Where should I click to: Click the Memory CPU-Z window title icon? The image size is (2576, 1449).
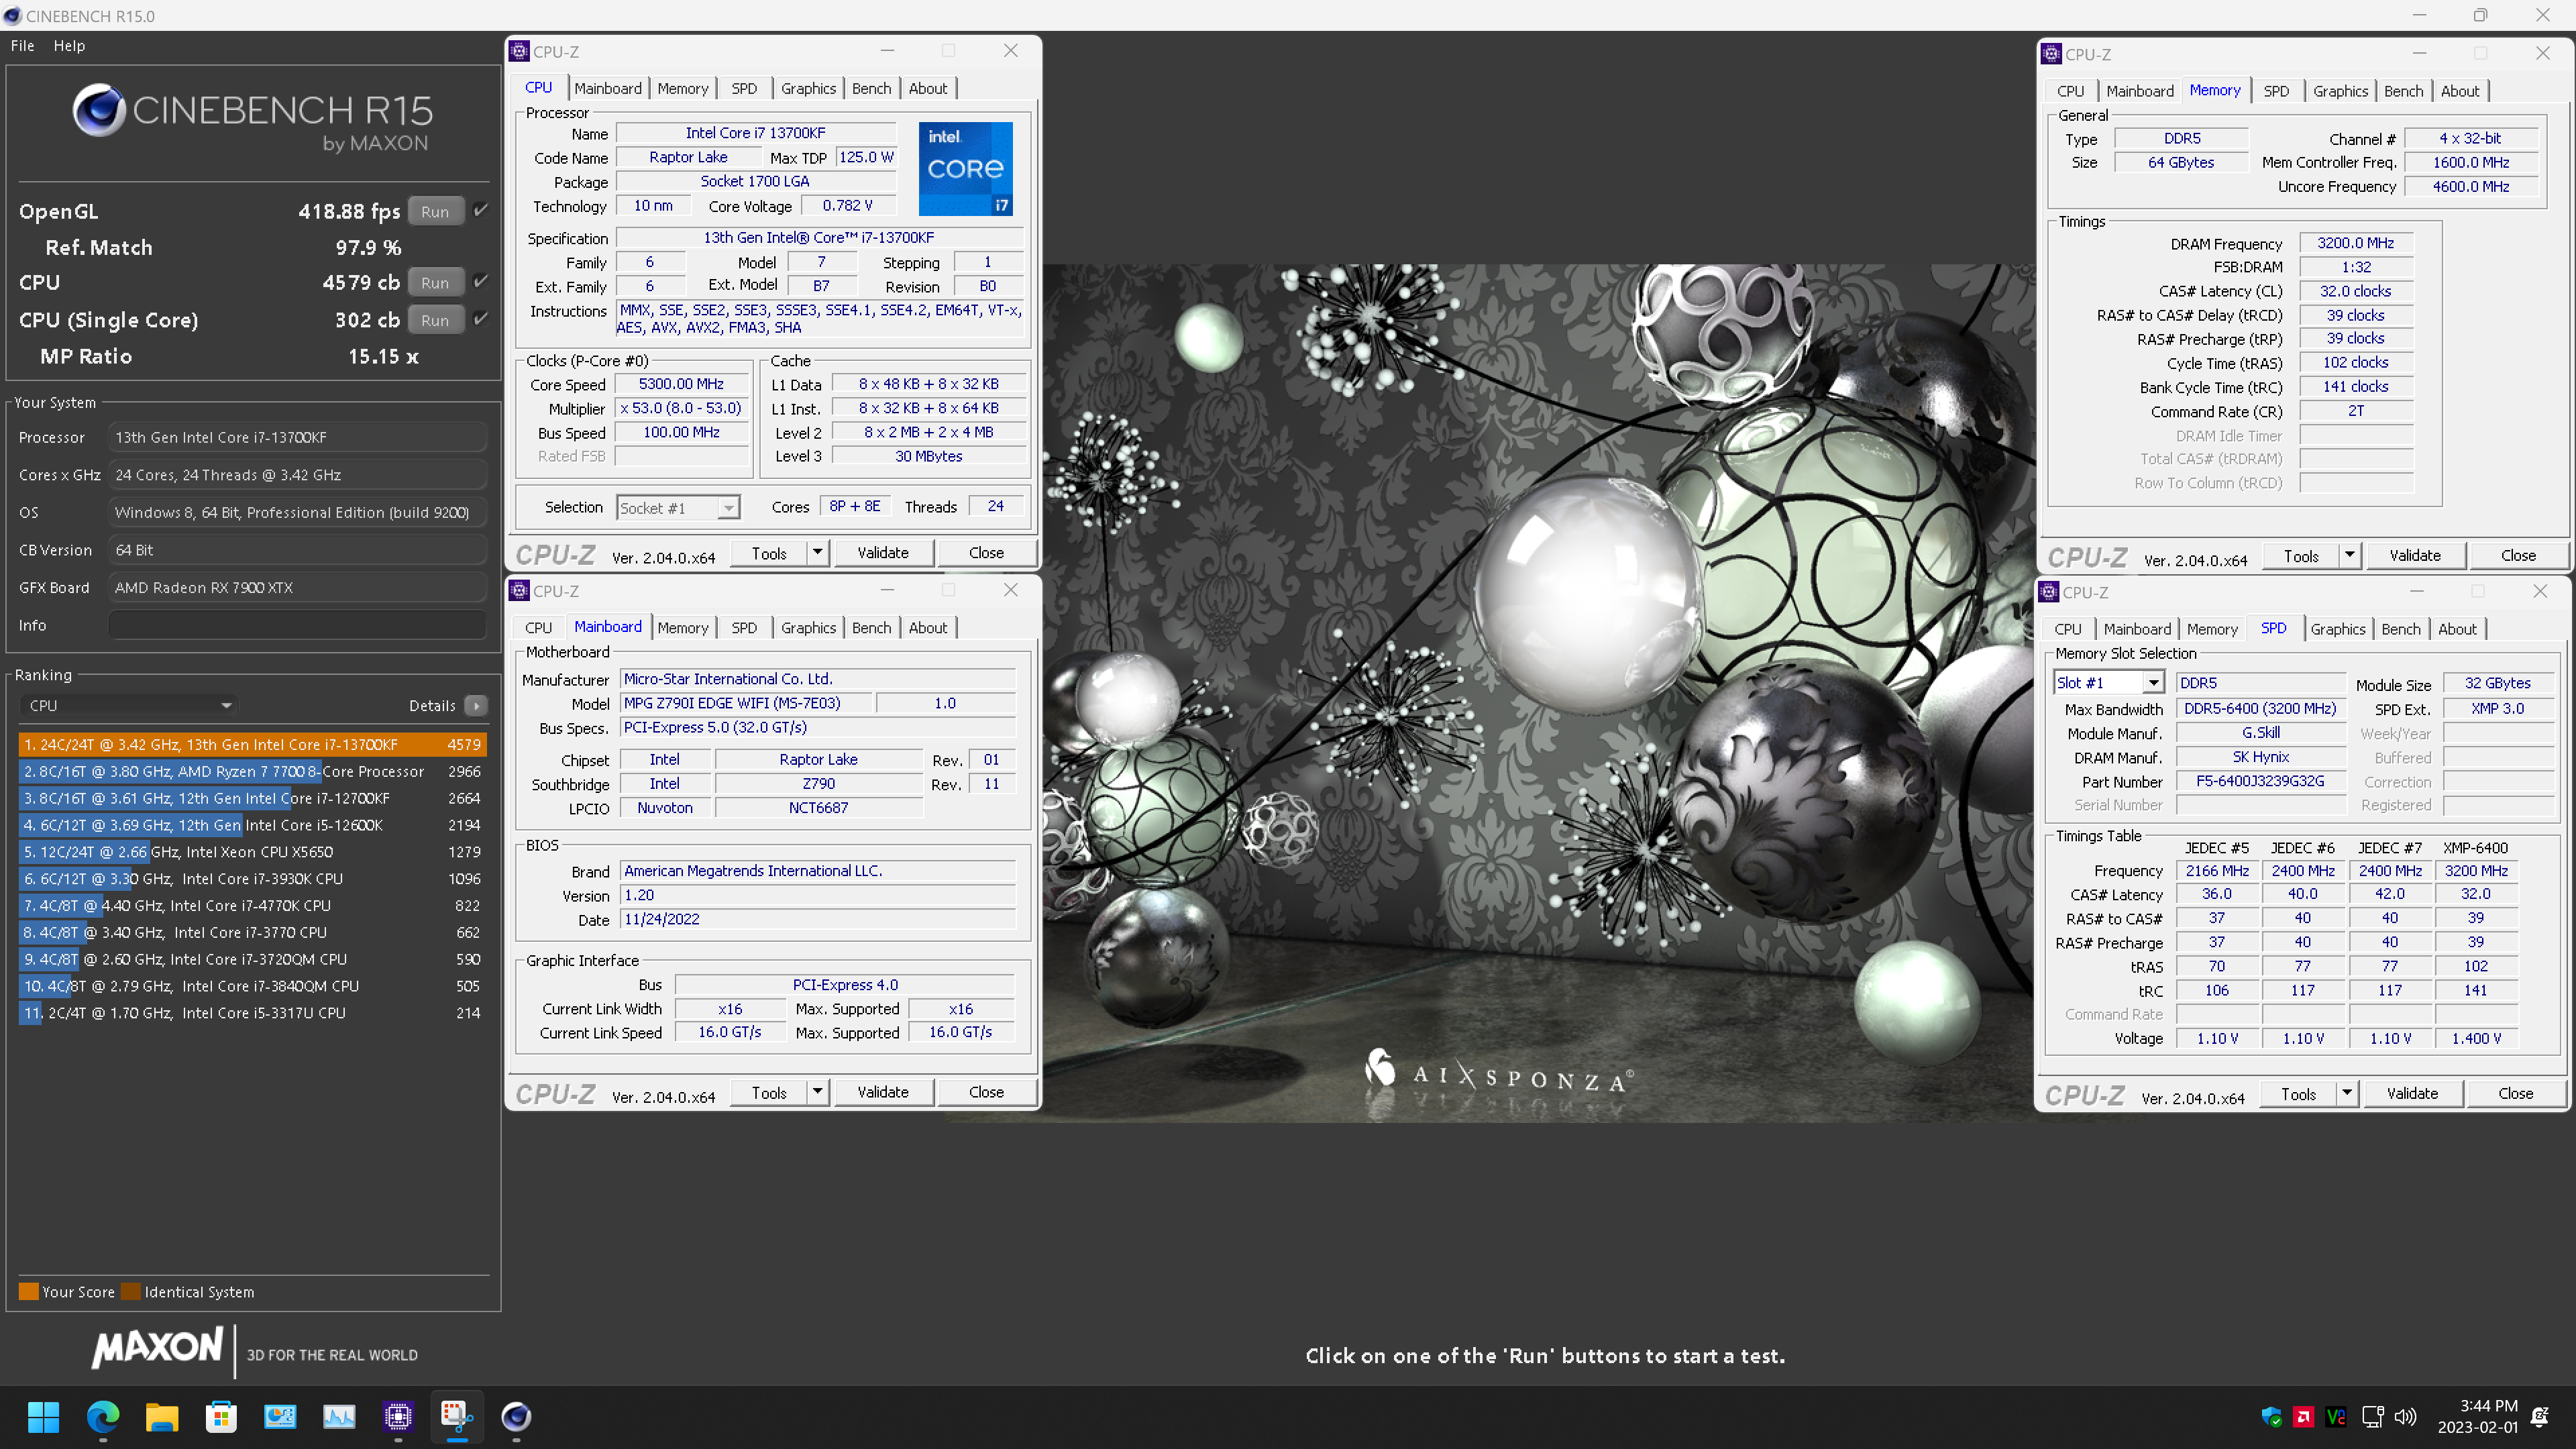2051,54
